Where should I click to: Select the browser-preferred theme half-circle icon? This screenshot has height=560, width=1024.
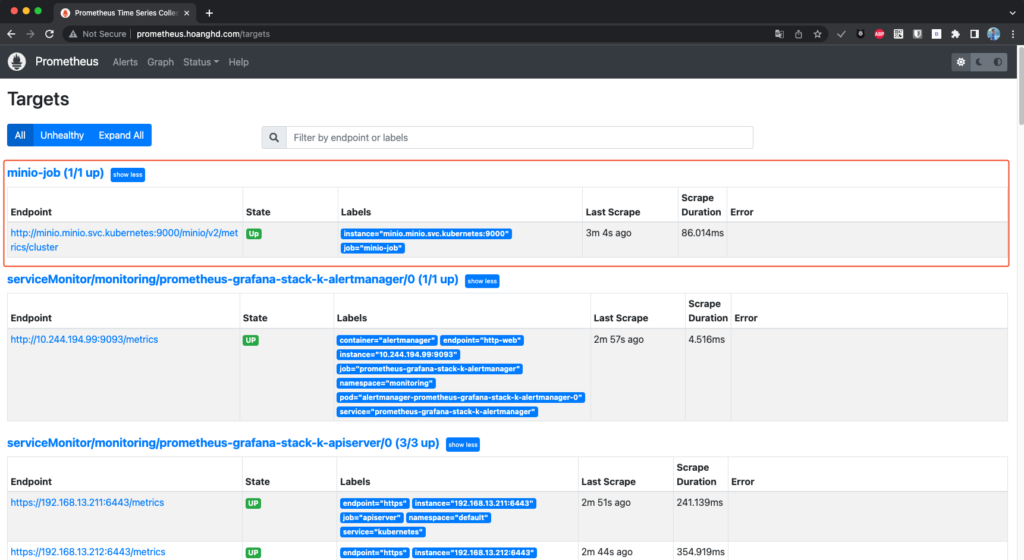tap(998, 62)
